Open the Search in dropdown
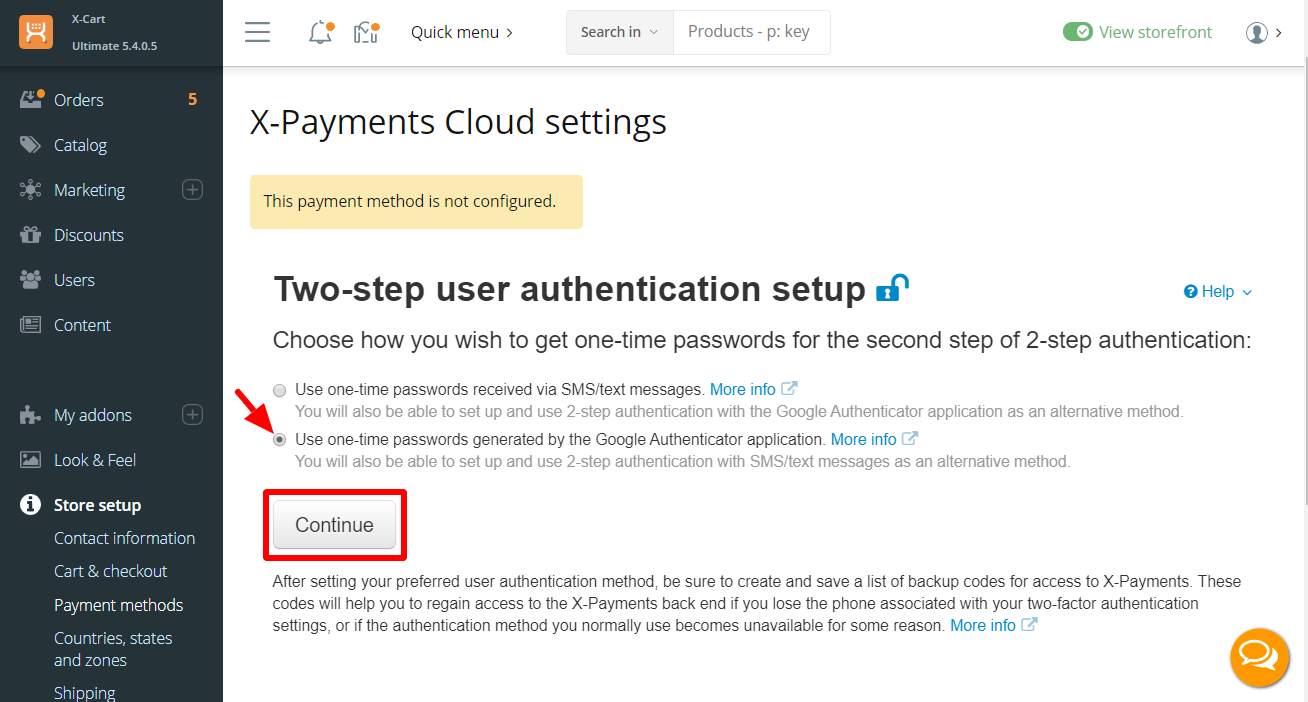The image size is (1308, 702). pos(620,32)
